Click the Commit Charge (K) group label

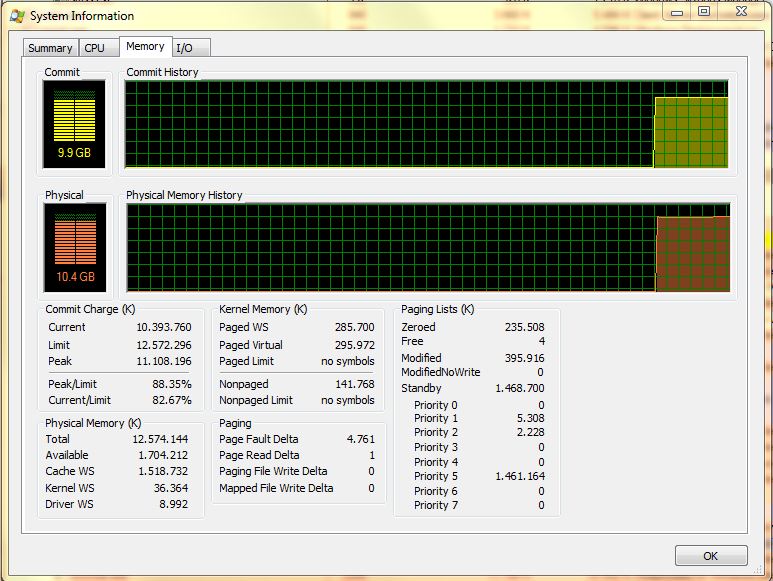click(x=90, y=309)
